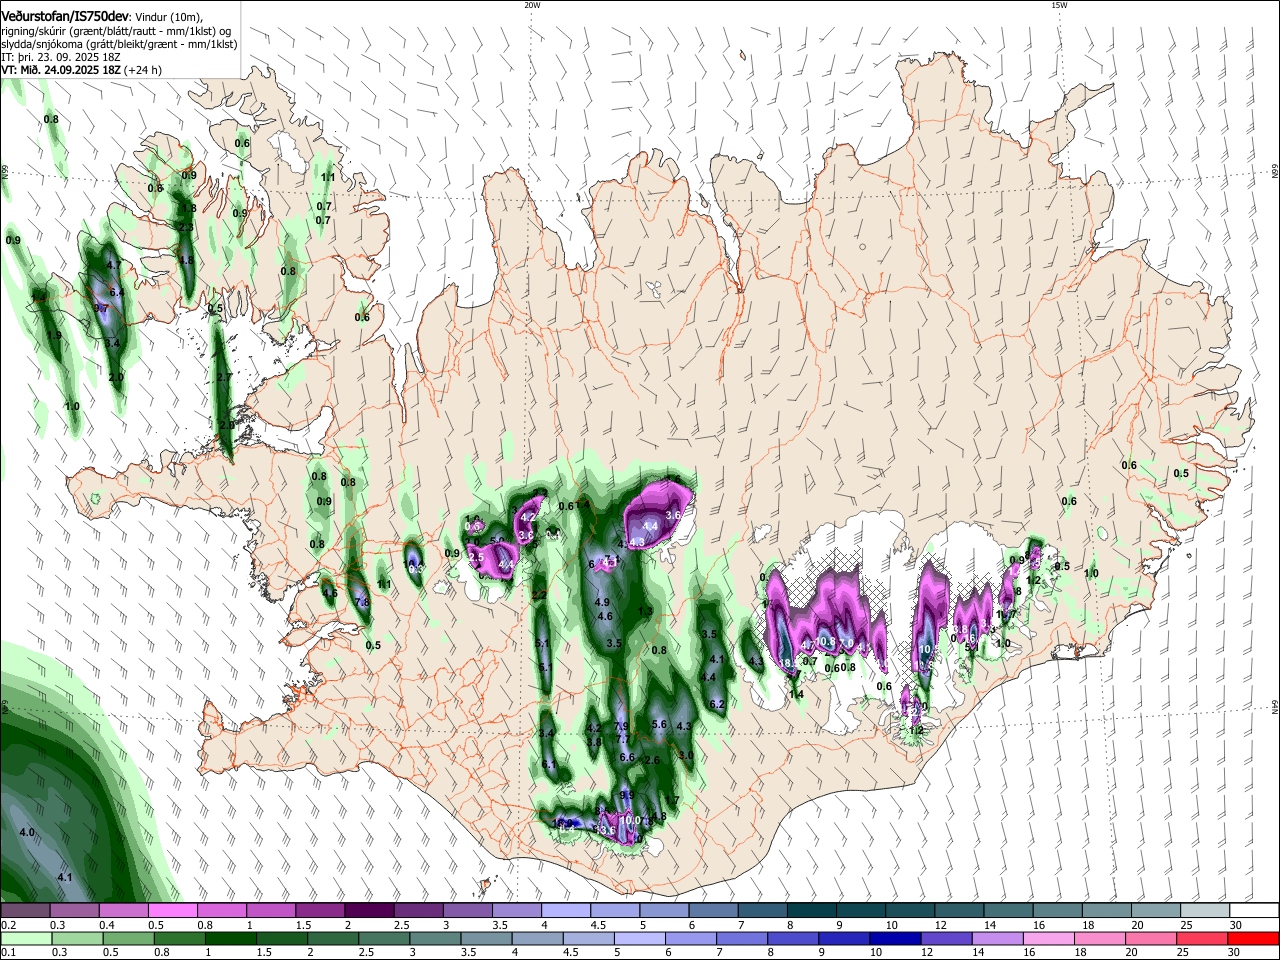The height and width of the screenshot is (960, 1280).
Task: Pick the deep navy blue 10 swatch, lower legend row
Action: [895, 938]
